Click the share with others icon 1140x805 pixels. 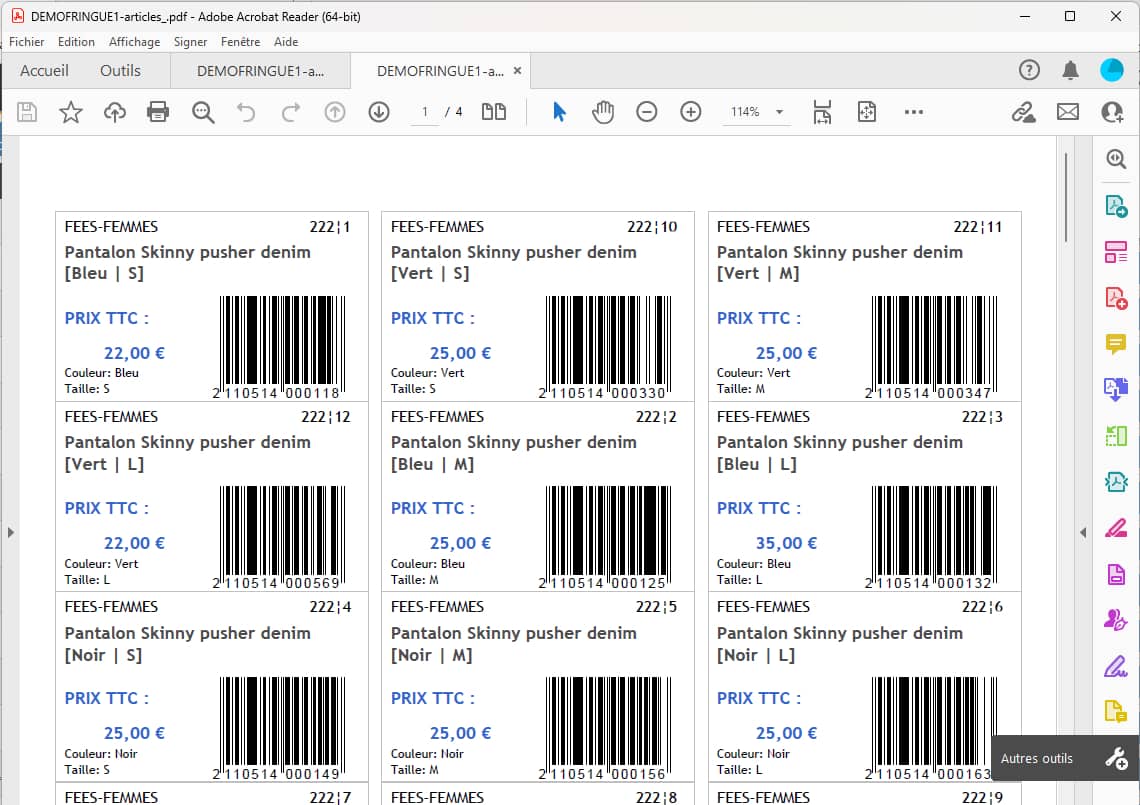pyautogui.click(x=1112, y=112)
